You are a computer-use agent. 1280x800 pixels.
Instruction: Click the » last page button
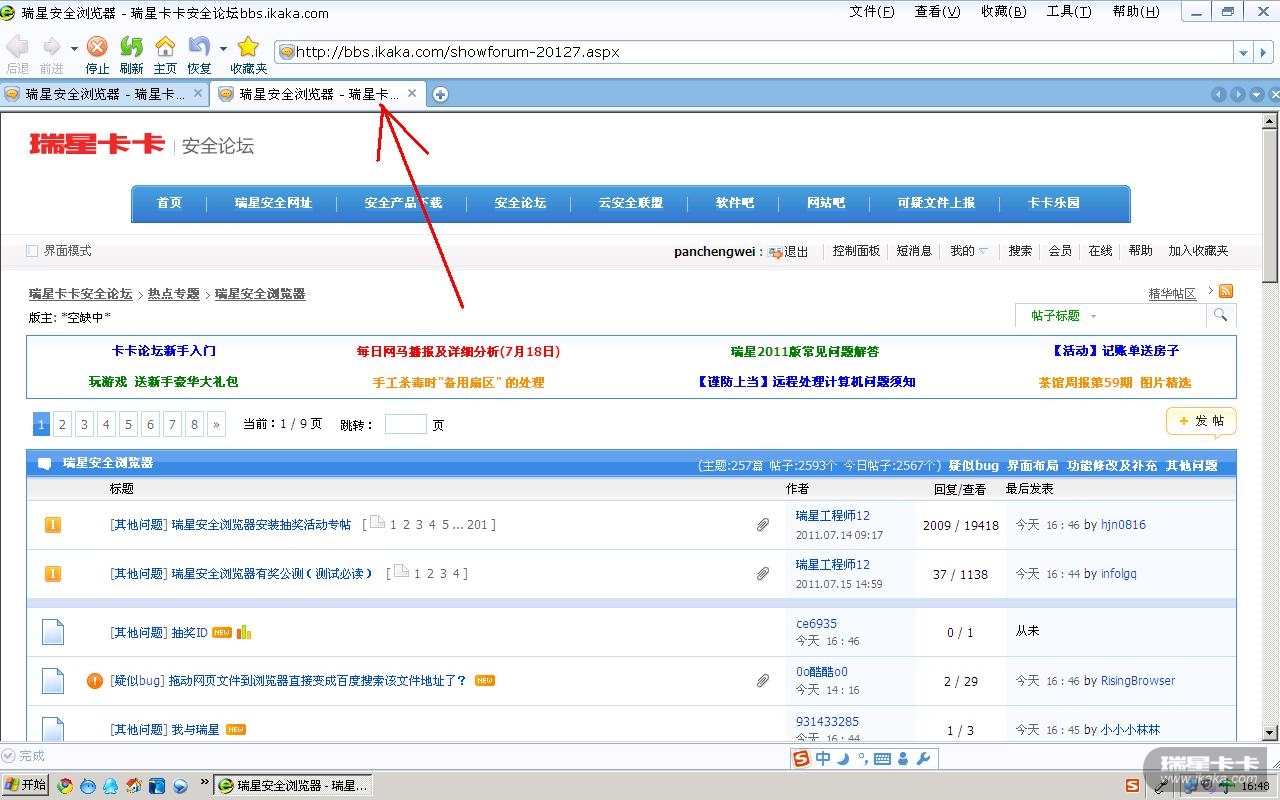(216, 425)
